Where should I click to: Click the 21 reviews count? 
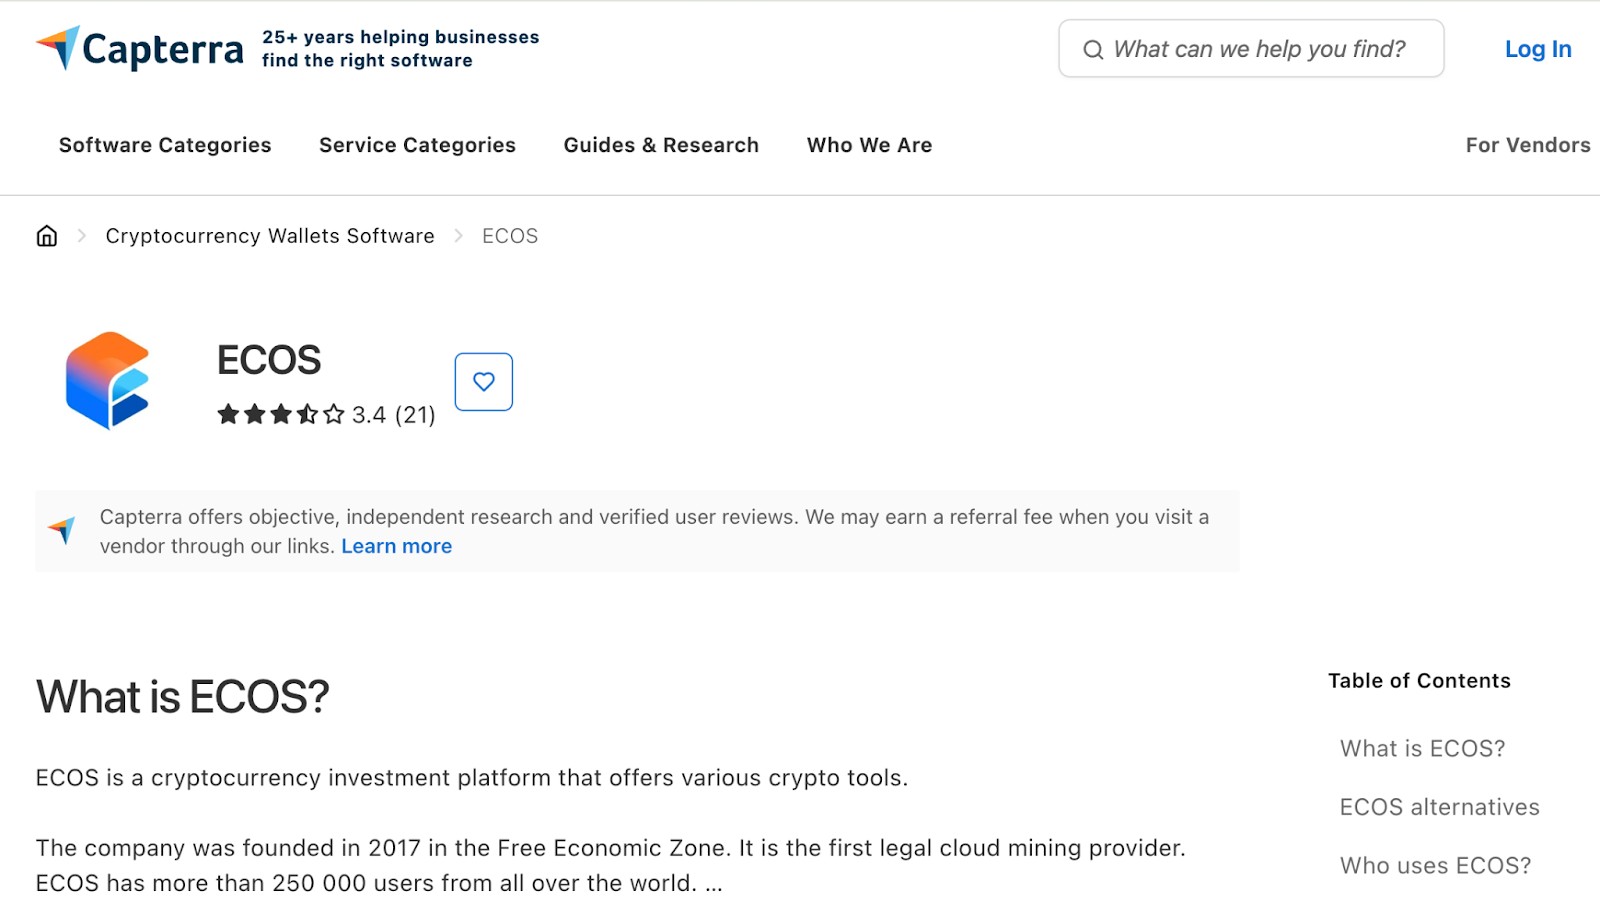click(415, 415)
